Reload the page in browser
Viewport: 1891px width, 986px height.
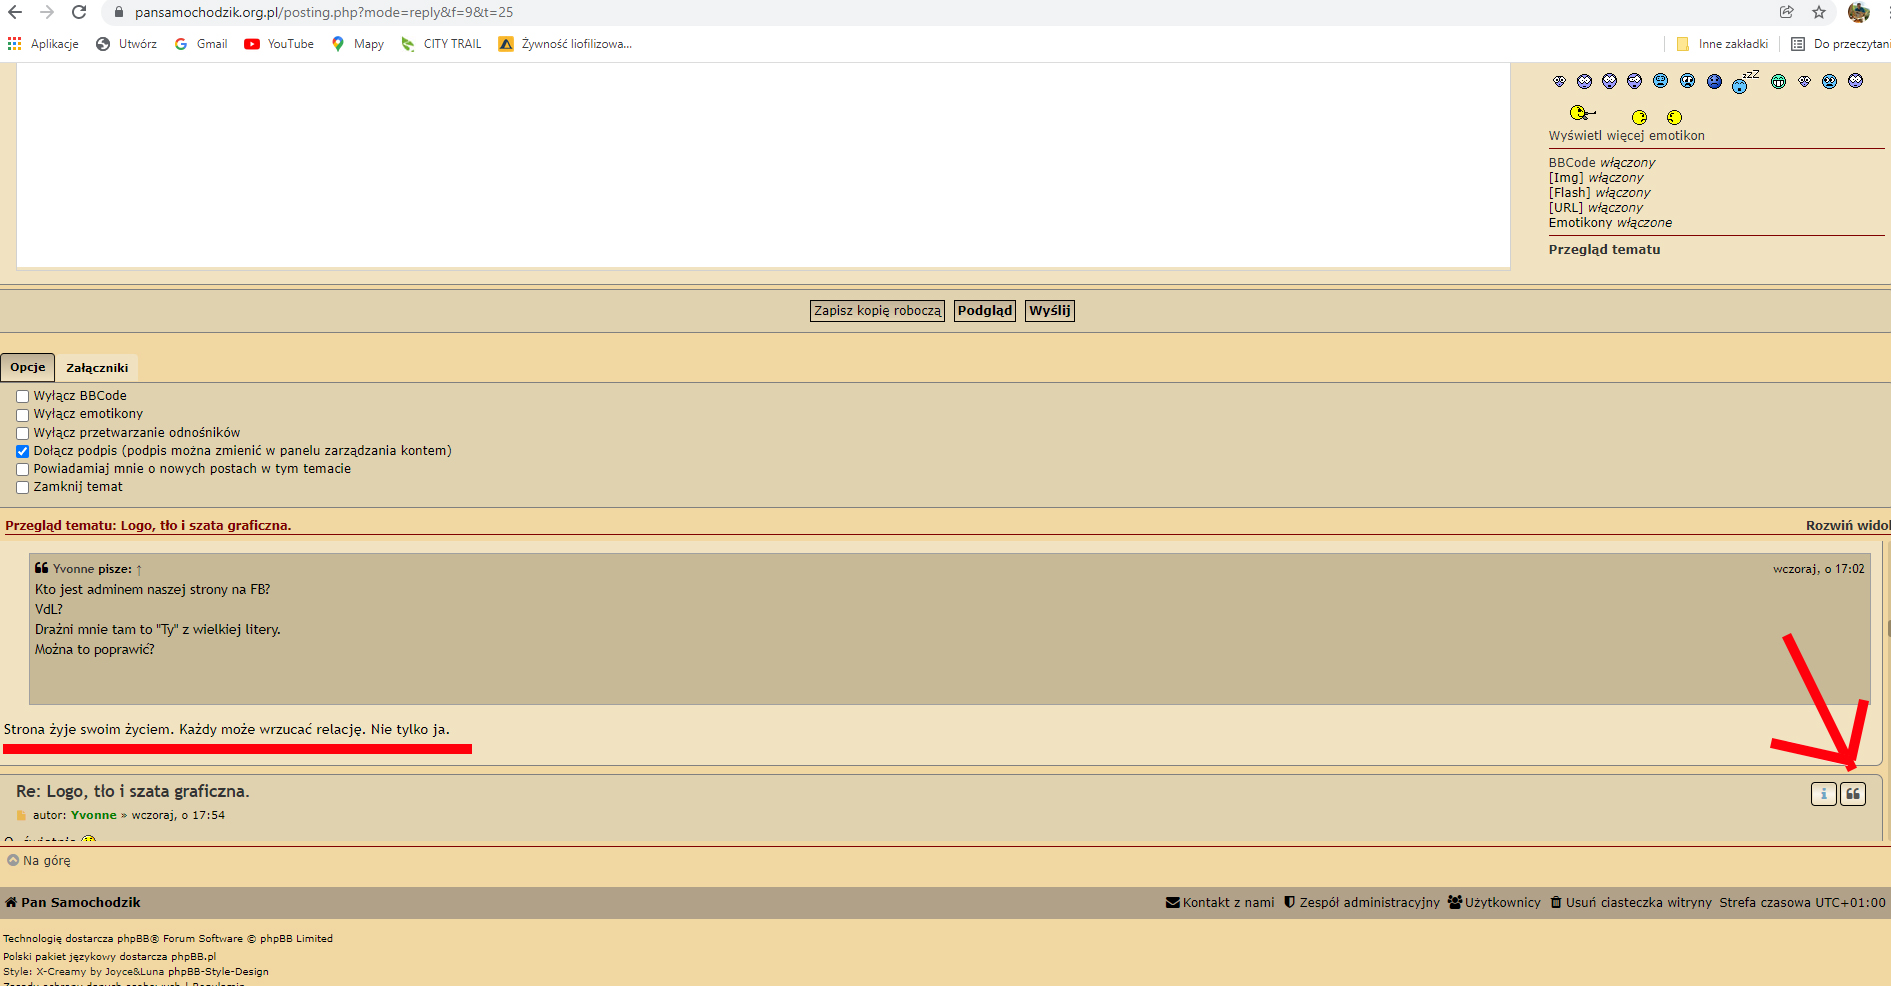pos(79,12)
